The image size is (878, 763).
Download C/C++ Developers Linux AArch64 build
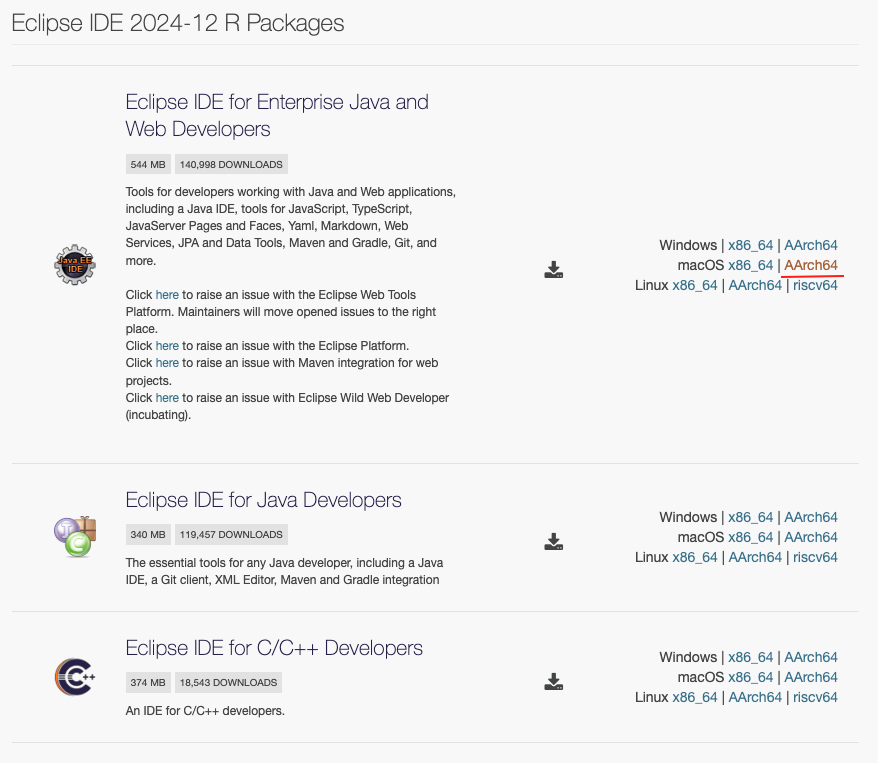[x=755, y=698]
